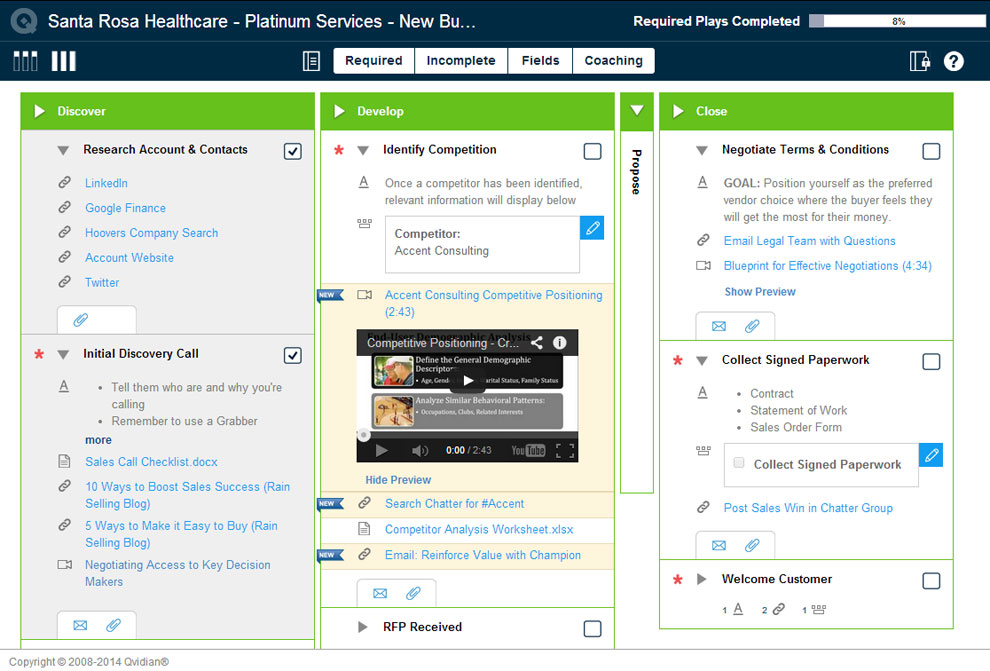
Task: Click Required Plays Completed progress bar
Action: pyautogui.click(x=897, y=21)
